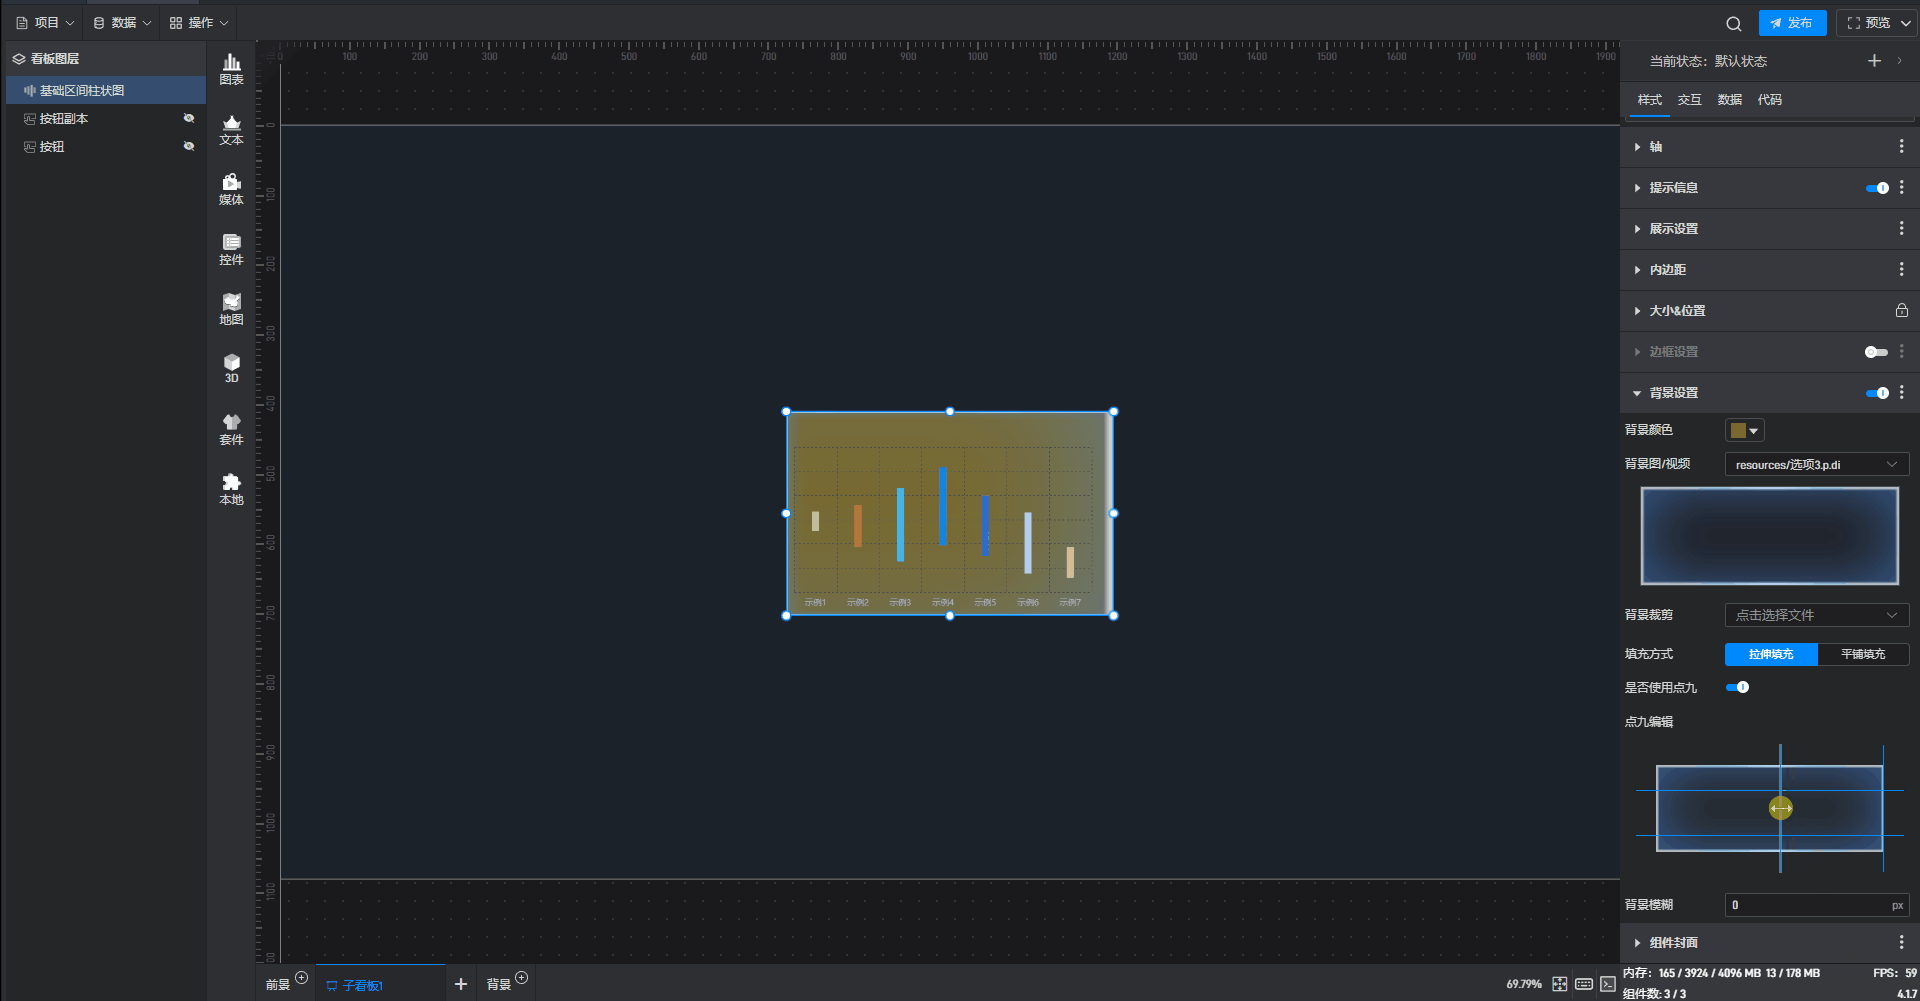The width and height of the screenshot is (1920, 1001).
Task: Enable the 边框设置 switch
Action: point(1876,352)
